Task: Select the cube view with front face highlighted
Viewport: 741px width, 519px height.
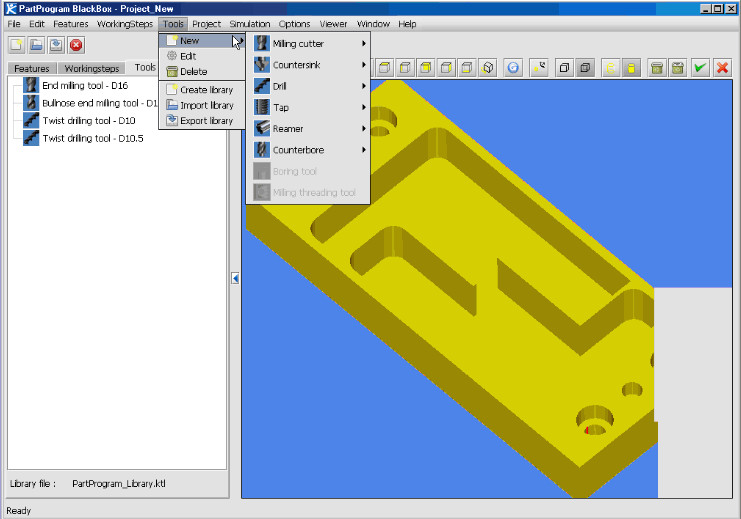Action: (426, 68)
